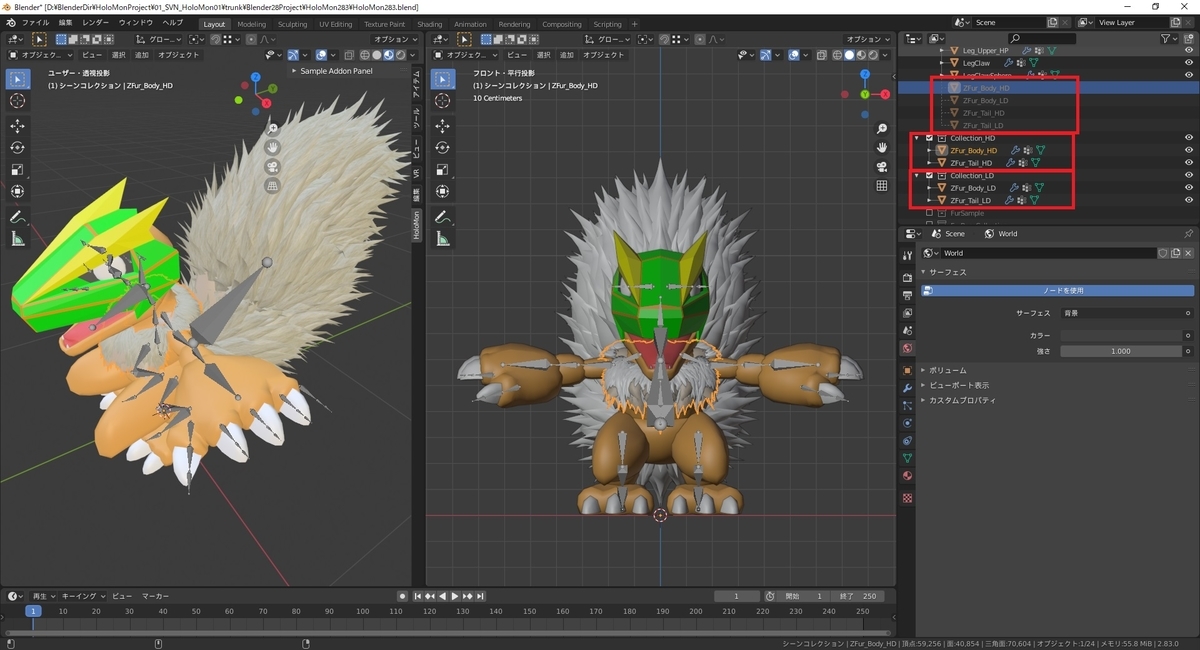Hide LegClaw object via its eye icon

click(x=1189, y=63)
